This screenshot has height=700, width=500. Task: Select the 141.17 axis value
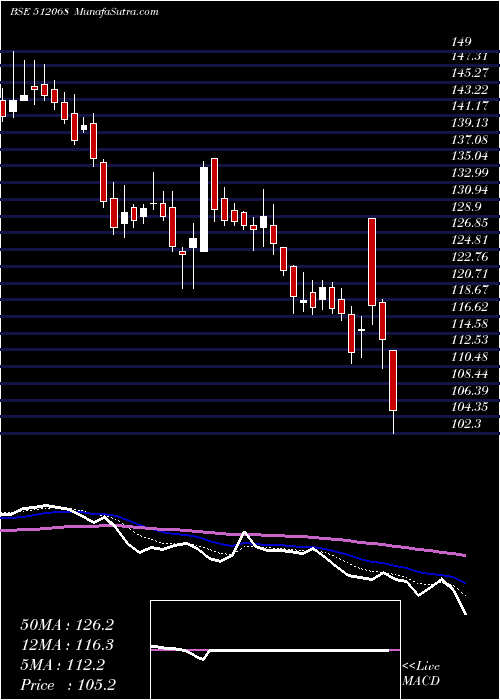(x=470, y=106)
